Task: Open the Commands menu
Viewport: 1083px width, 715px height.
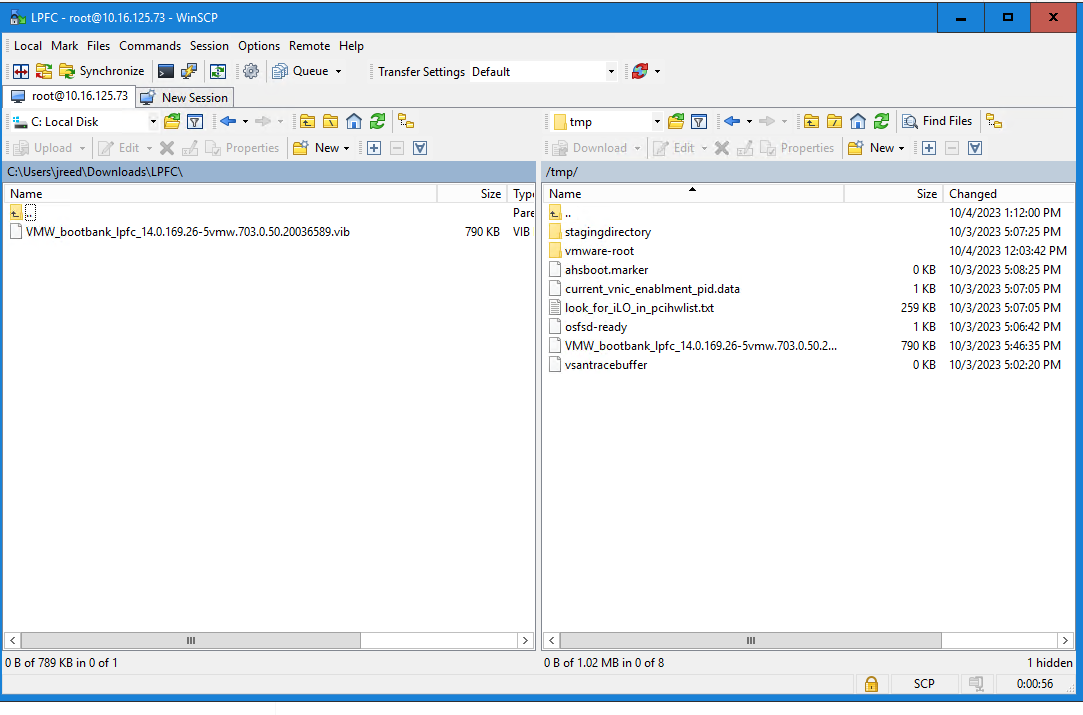Action: (x=150, y=46)
